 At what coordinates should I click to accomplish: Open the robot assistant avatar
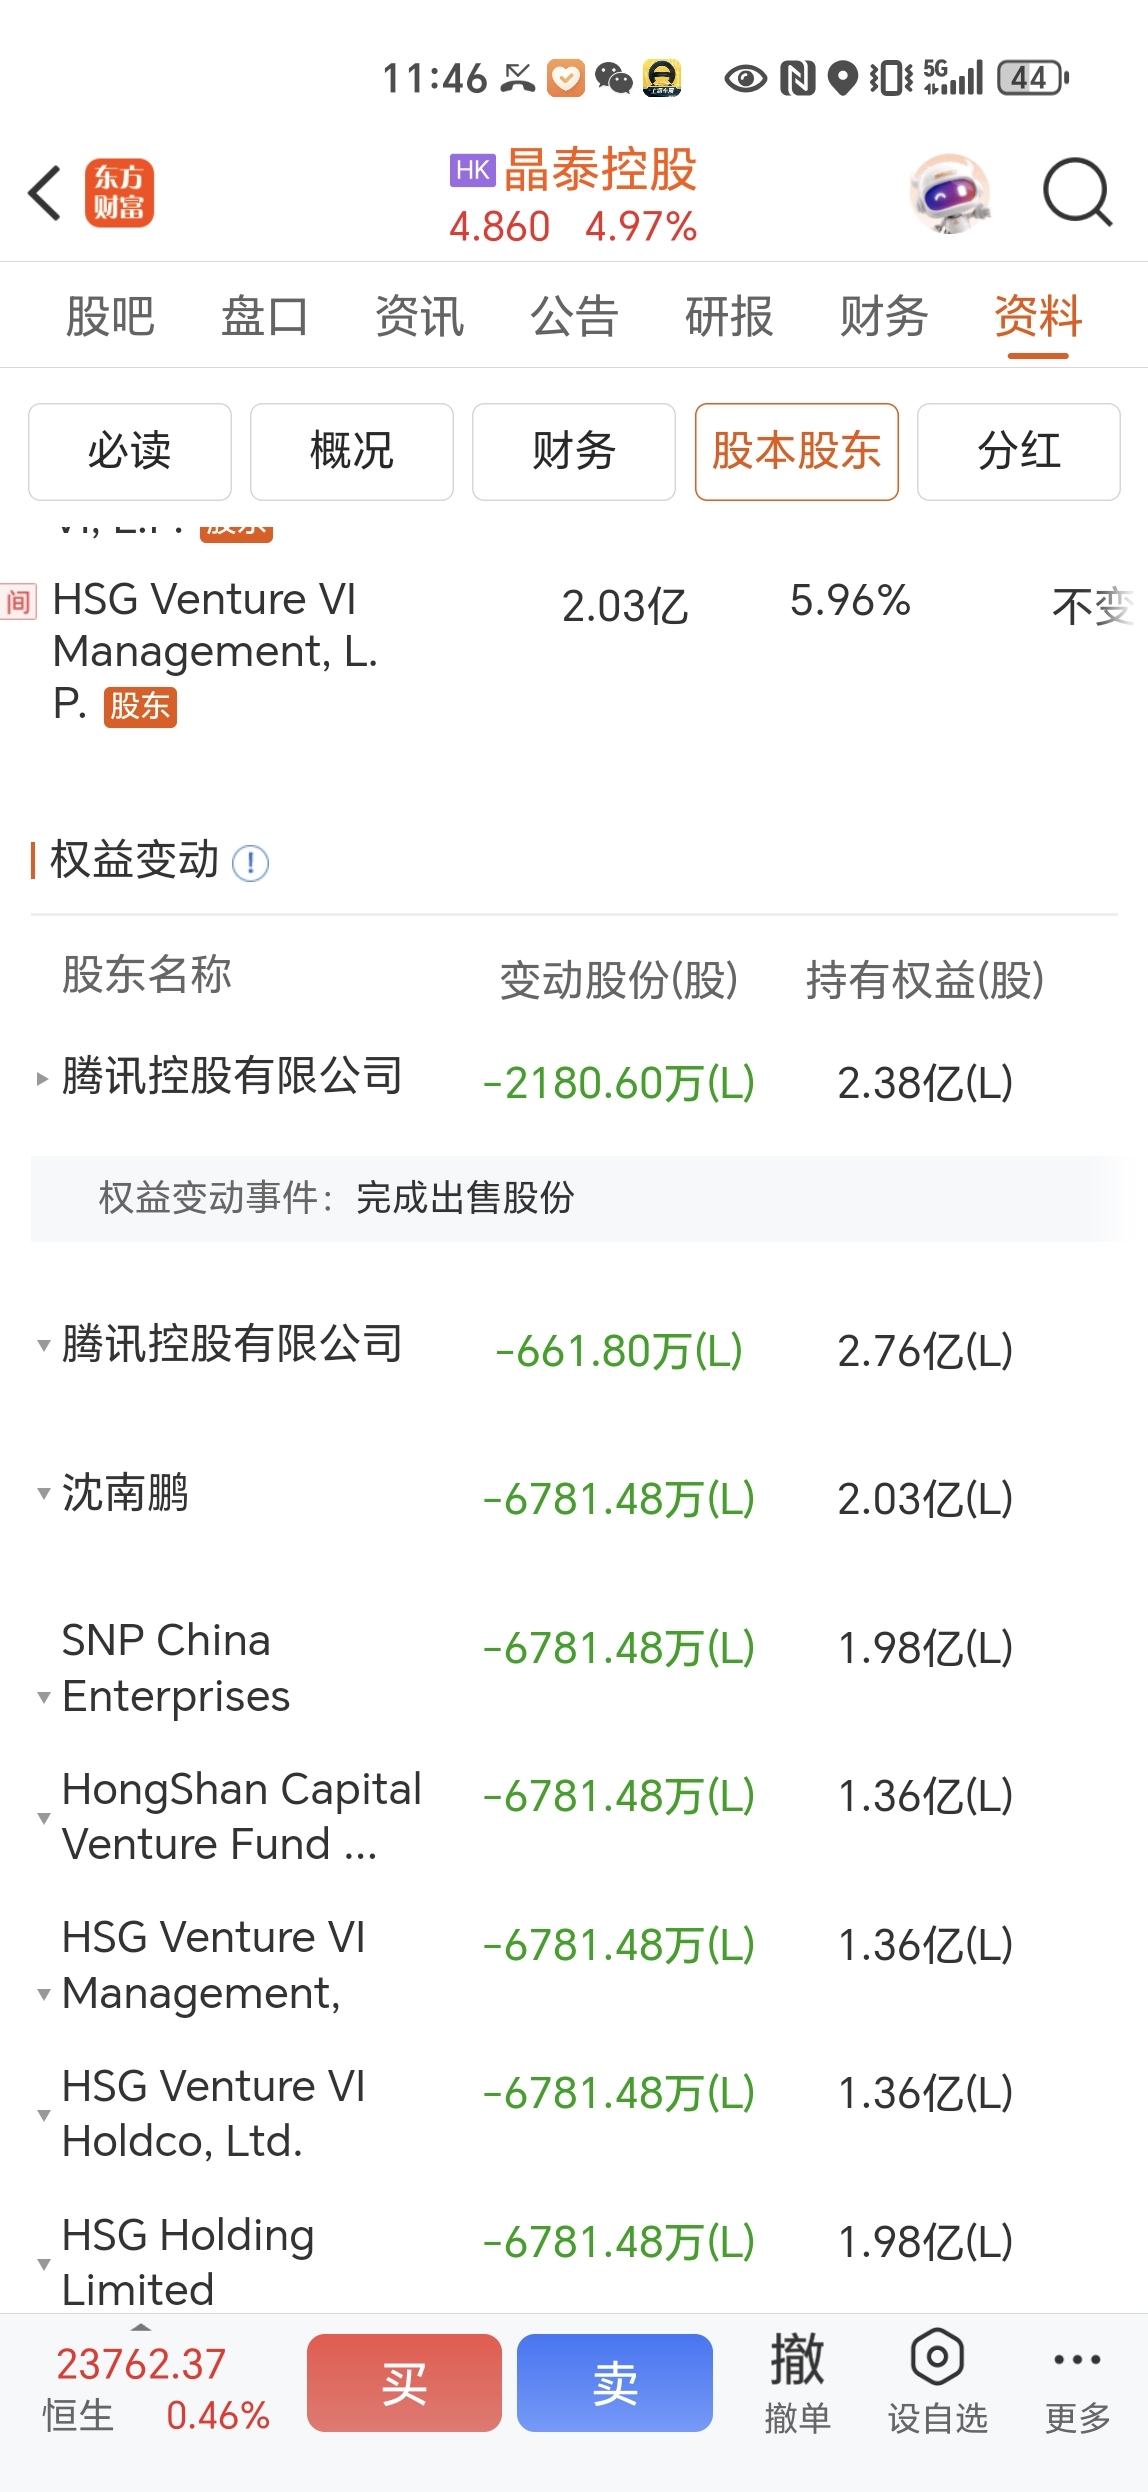(x=950, y=193)
